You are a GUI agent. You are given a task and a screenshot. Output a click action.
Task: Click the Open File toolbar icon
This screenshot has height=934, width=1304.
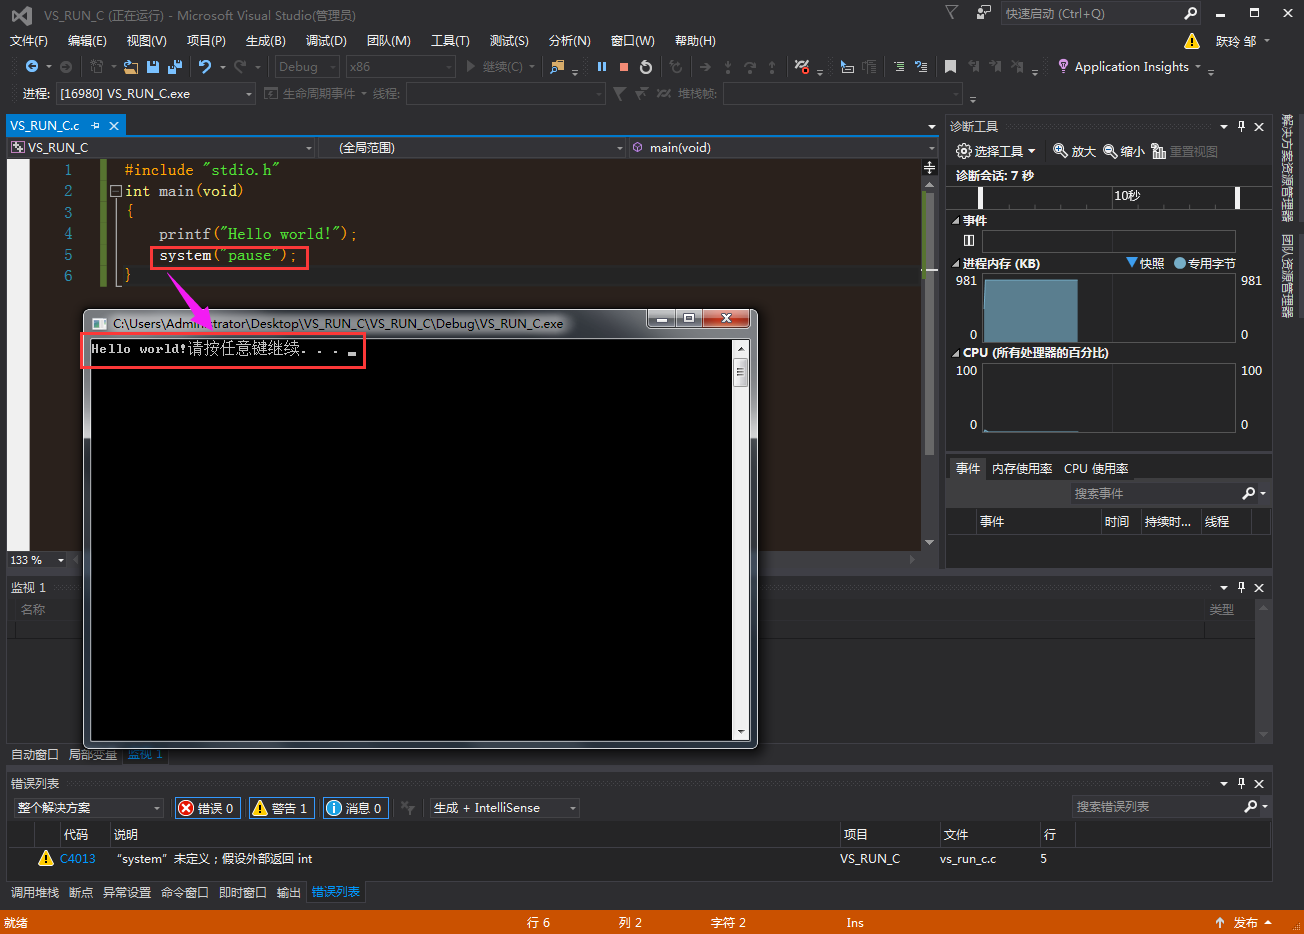131,67
